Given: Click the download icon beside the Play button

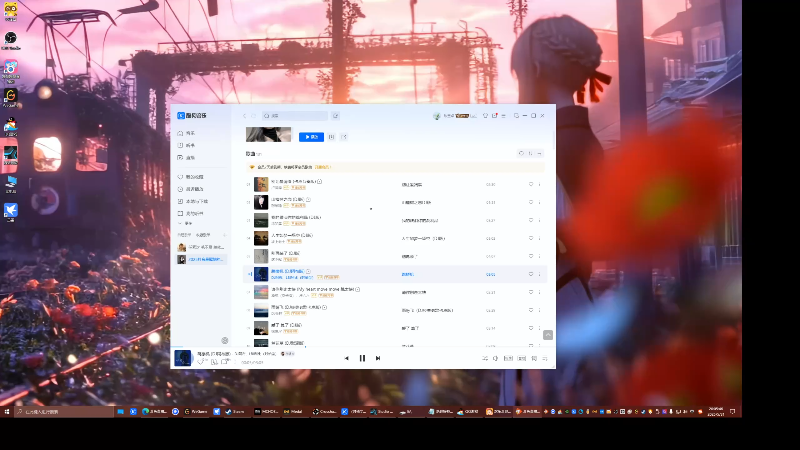Looking at the screenshot, I should 331,137.
